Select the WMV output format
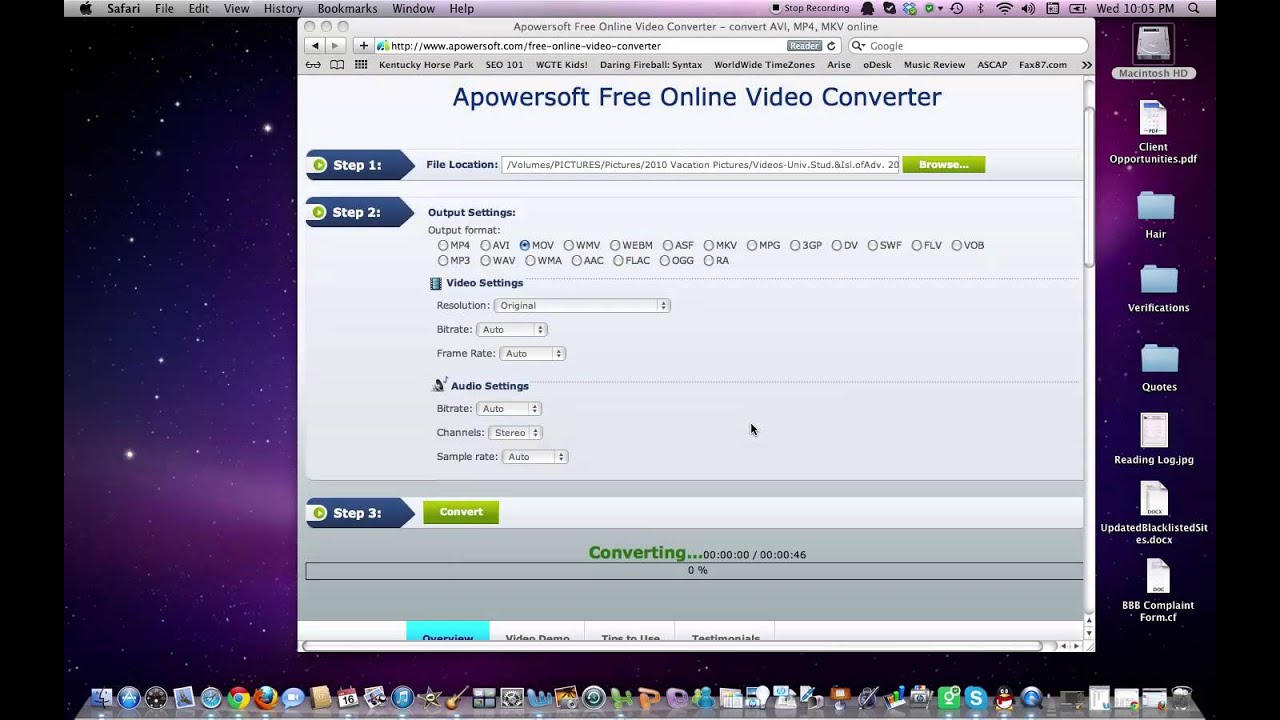 point(568,245)
